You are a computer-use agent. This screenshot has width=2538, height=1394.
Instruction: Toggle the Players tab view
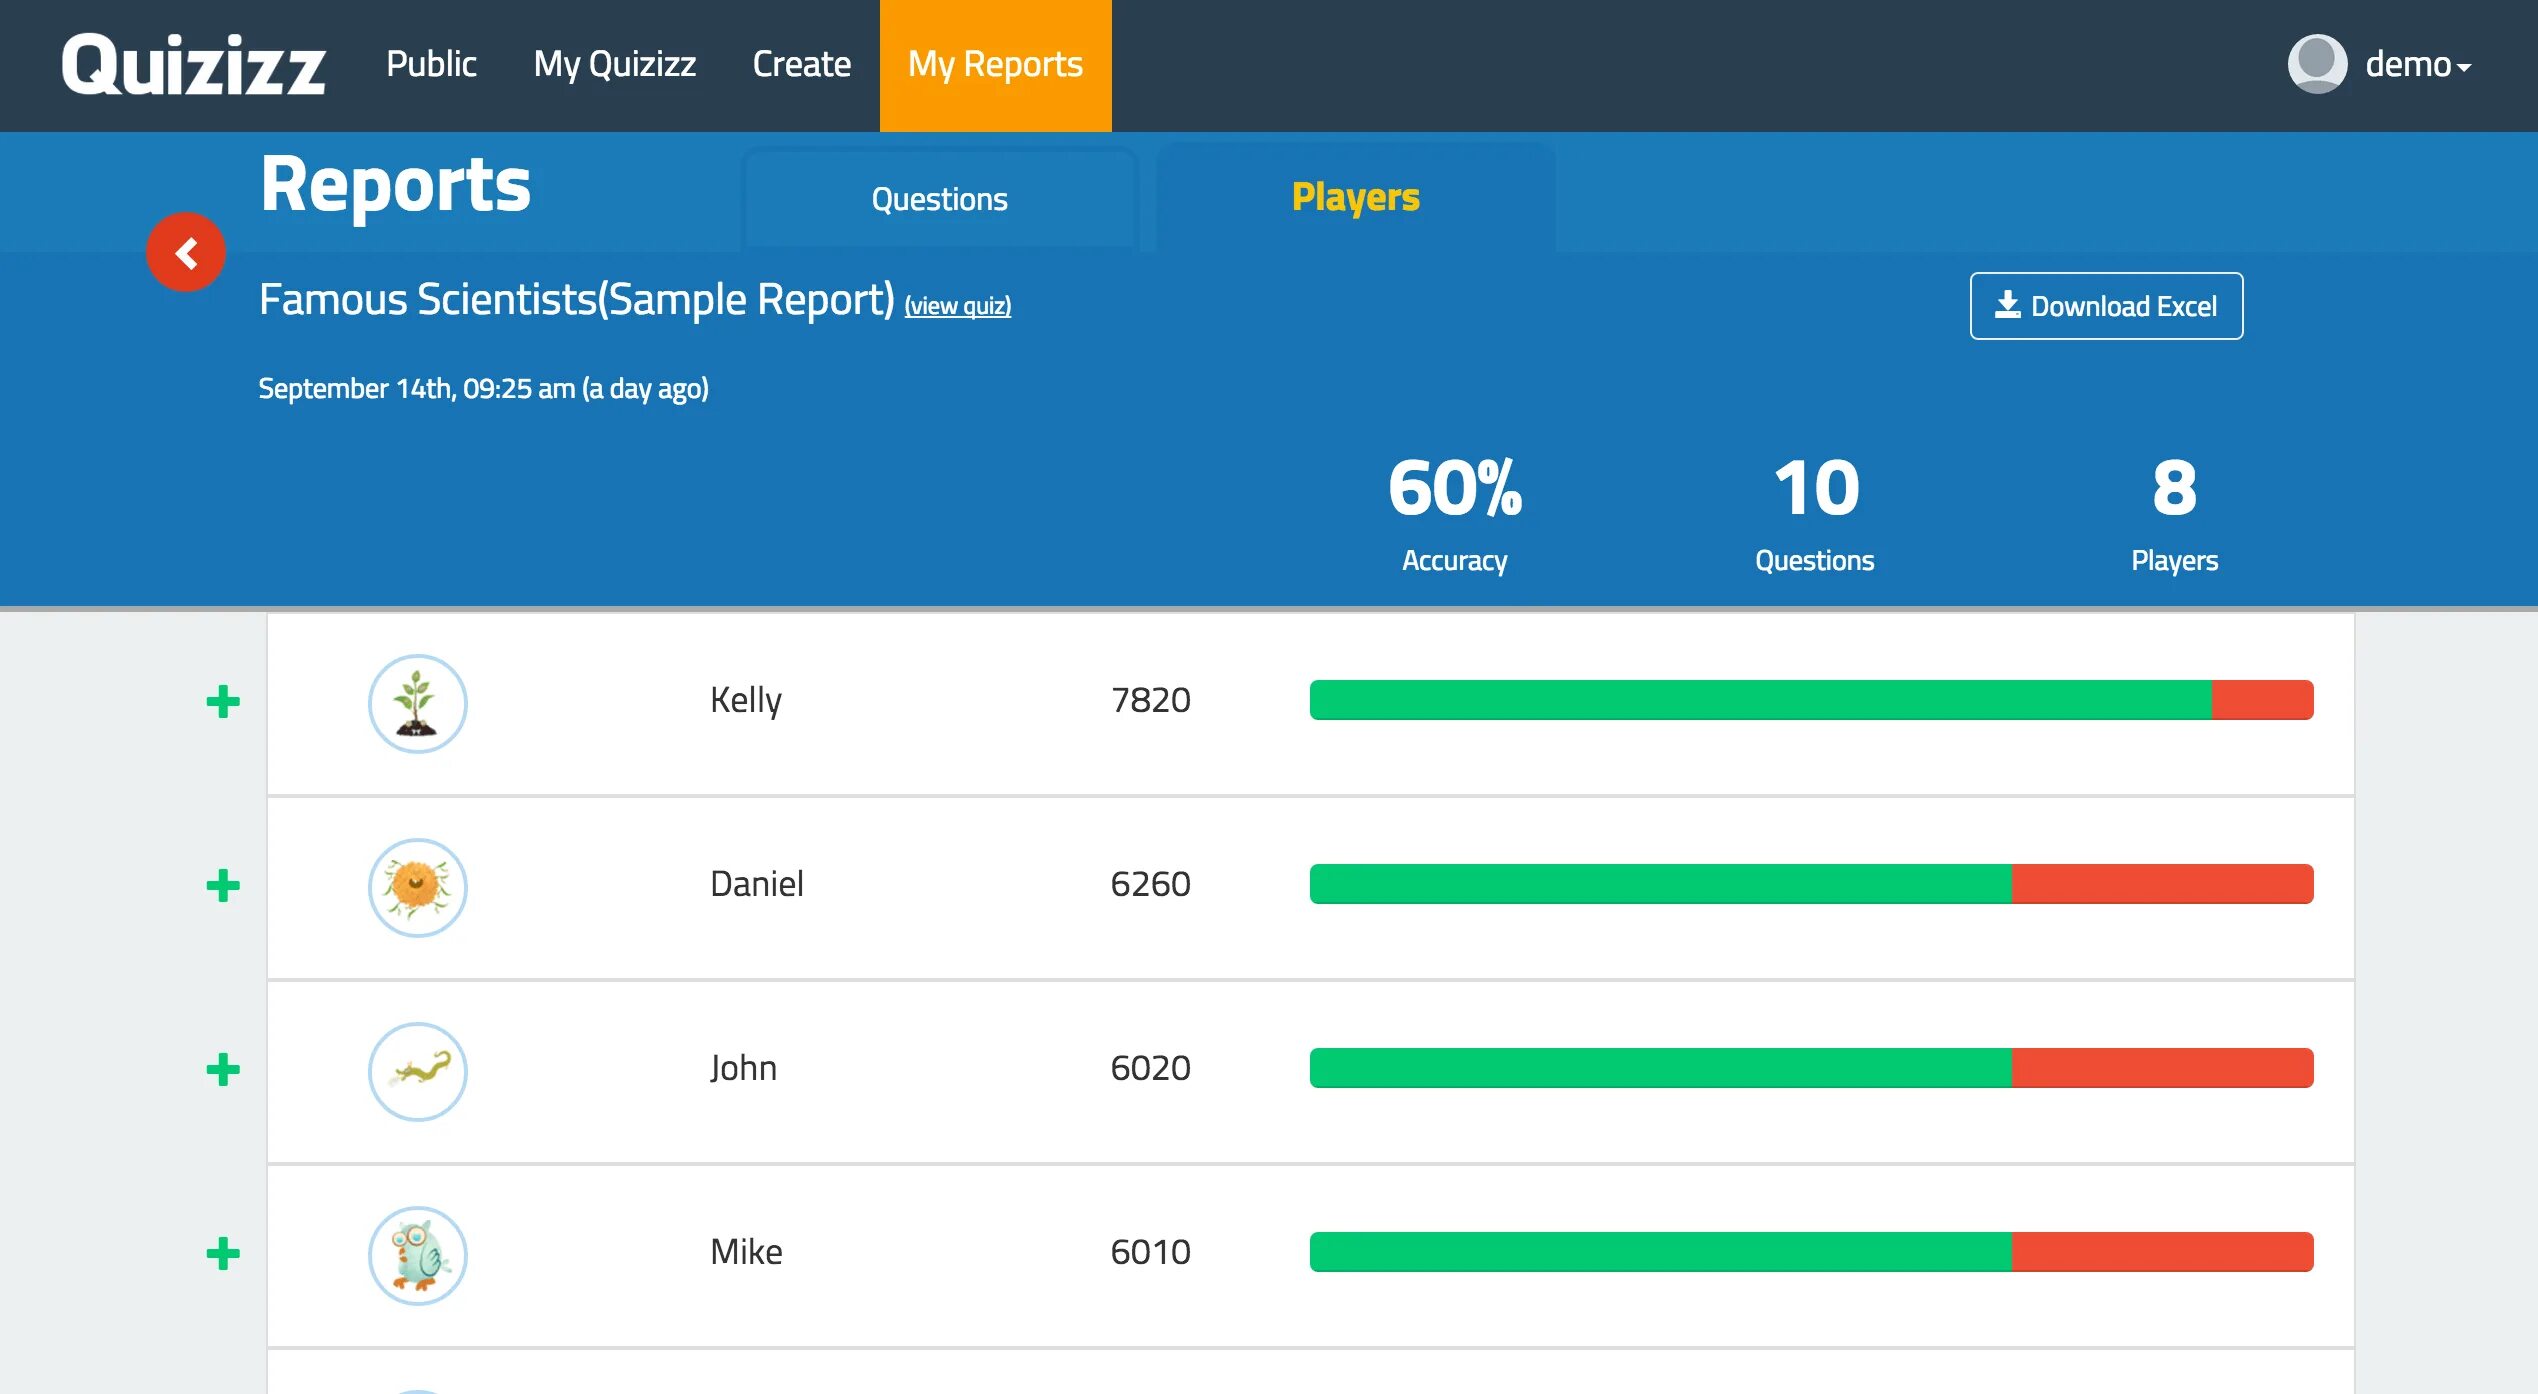[1356, 197]
